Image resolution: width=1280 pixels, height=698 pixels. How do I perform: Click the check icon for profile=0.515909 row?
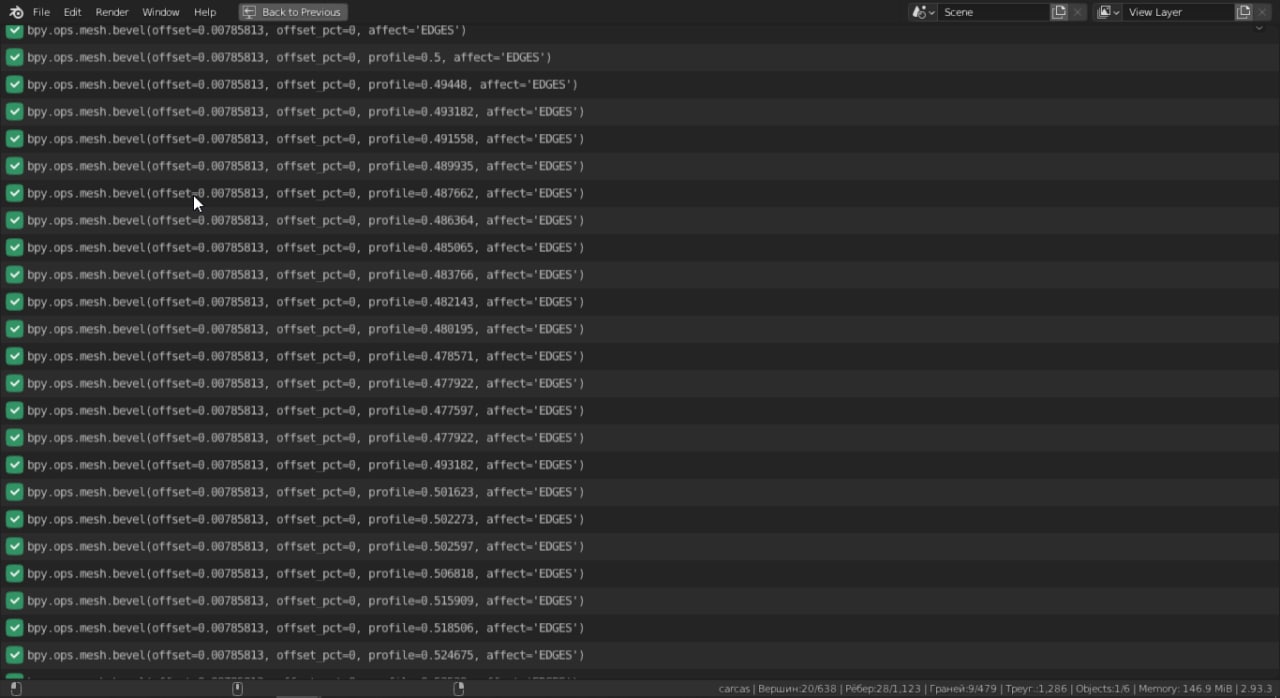point(14,601)
